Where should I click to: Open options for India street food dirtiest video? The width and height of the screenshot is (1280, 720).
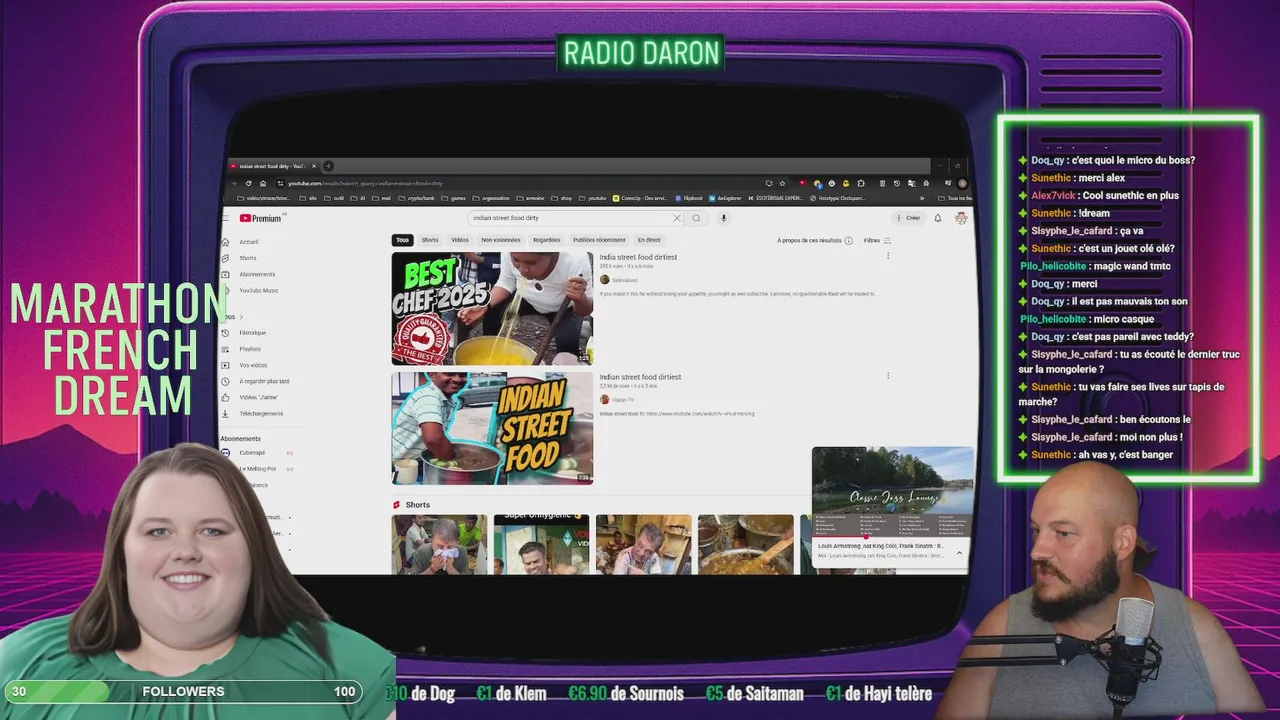coord(888,256)
